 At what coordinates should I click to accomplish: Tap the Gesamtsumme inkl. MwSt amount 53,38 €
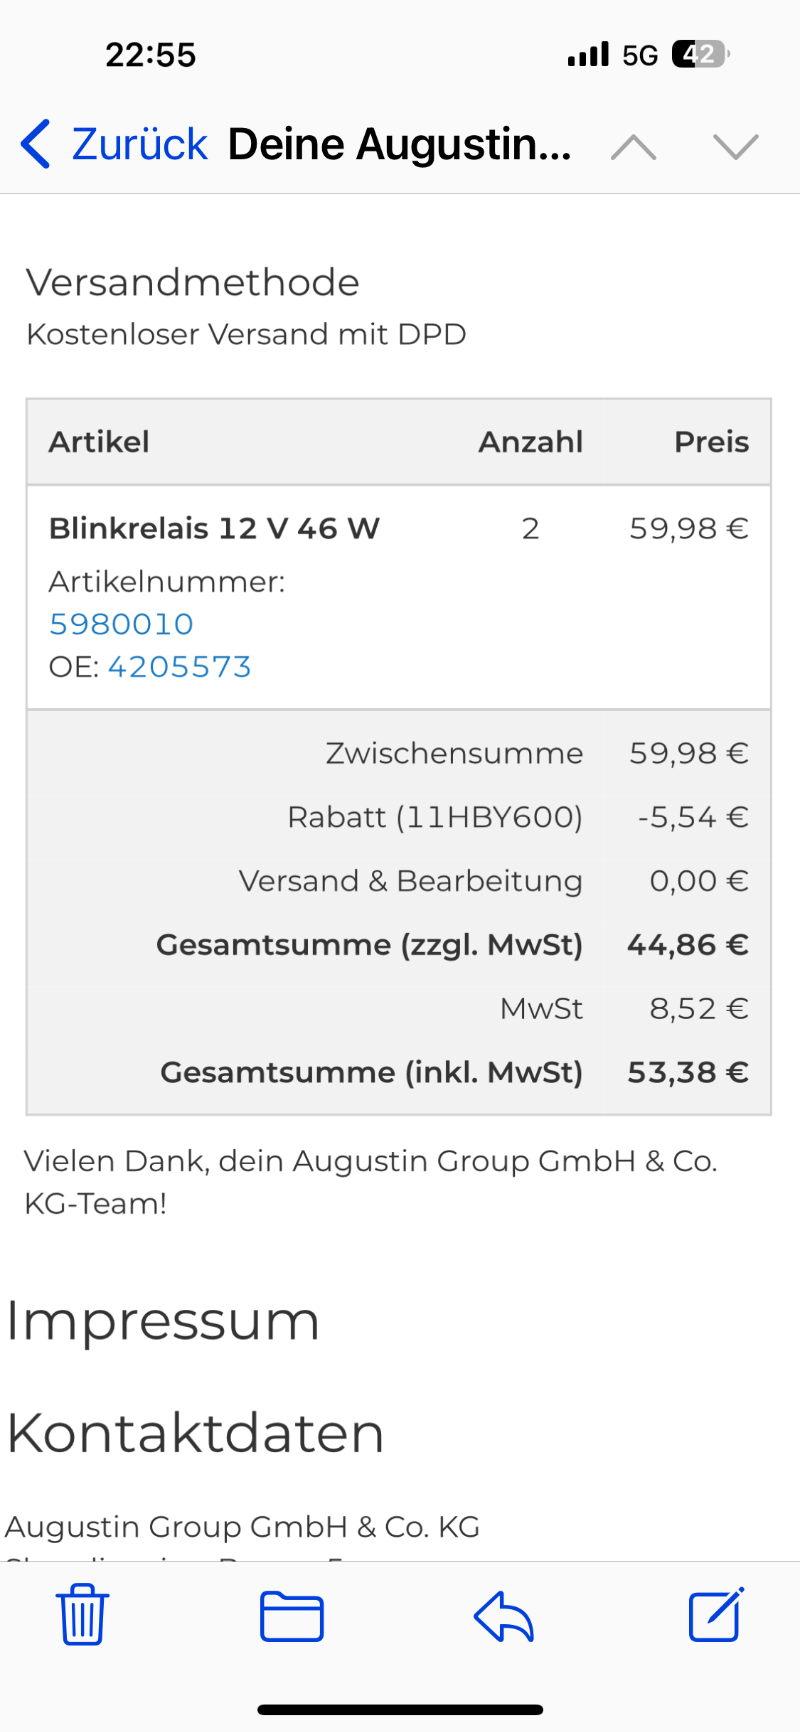coord(687,1072)
